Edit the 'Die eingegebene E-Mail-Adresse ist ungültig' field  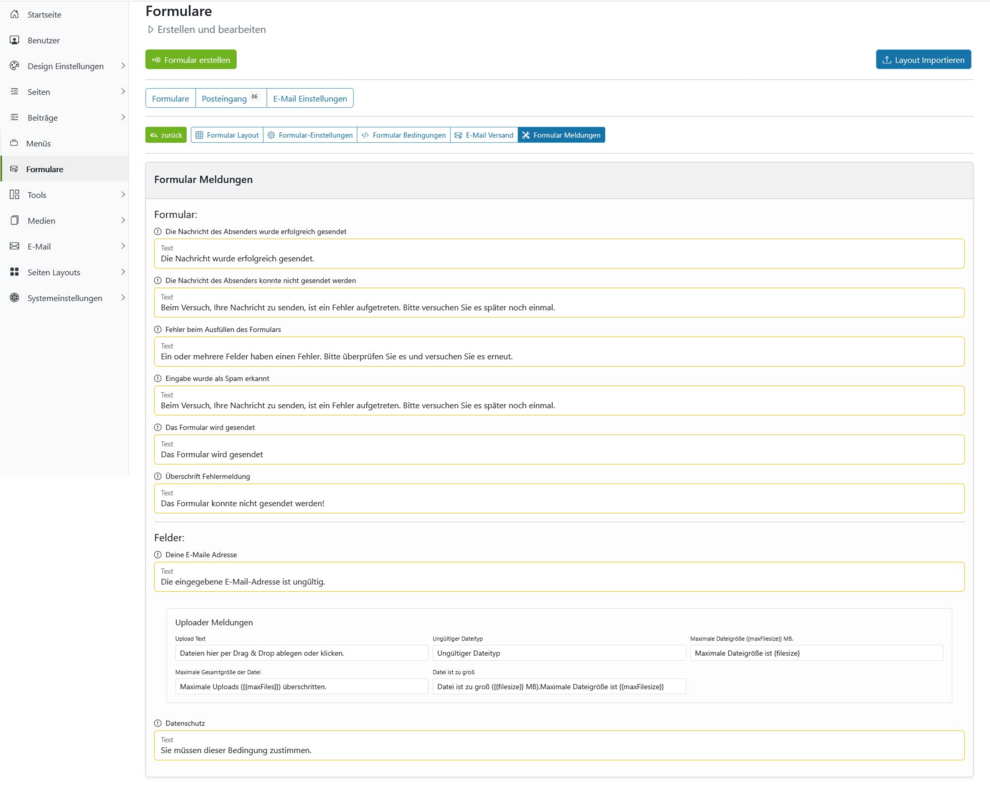(559, 577)
